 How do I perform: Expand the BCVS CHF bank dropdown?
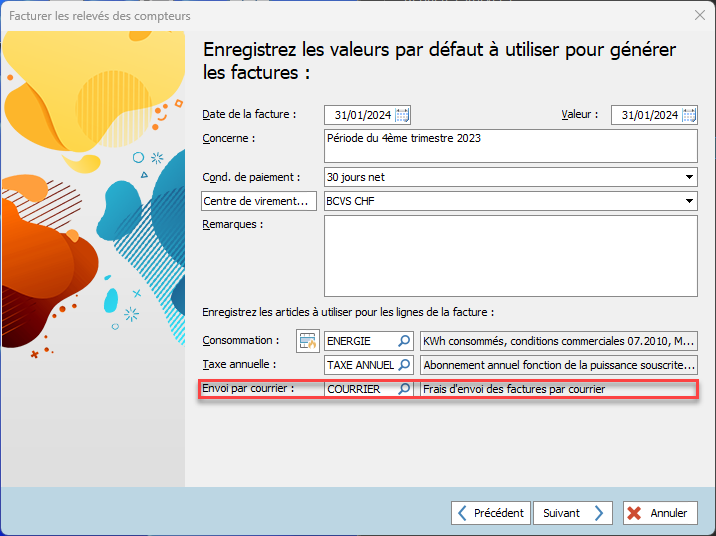[689, 201]
